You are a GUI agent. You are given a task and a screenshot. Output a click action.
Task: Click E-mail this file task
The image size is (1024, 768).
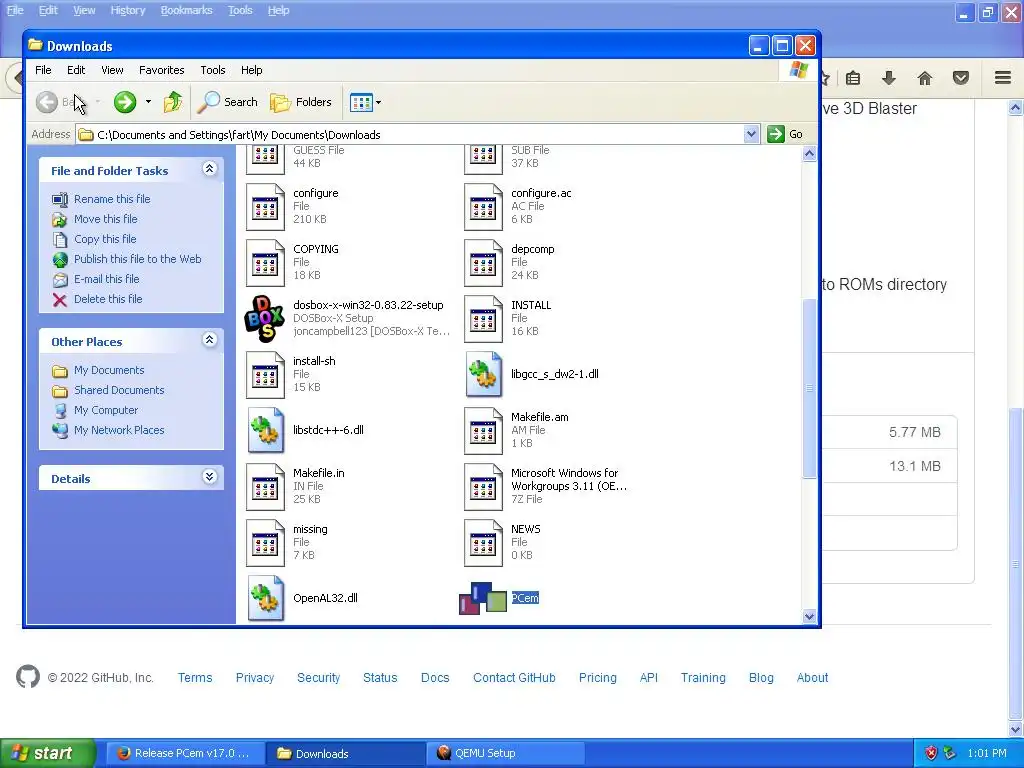click(x=106, y=279)
